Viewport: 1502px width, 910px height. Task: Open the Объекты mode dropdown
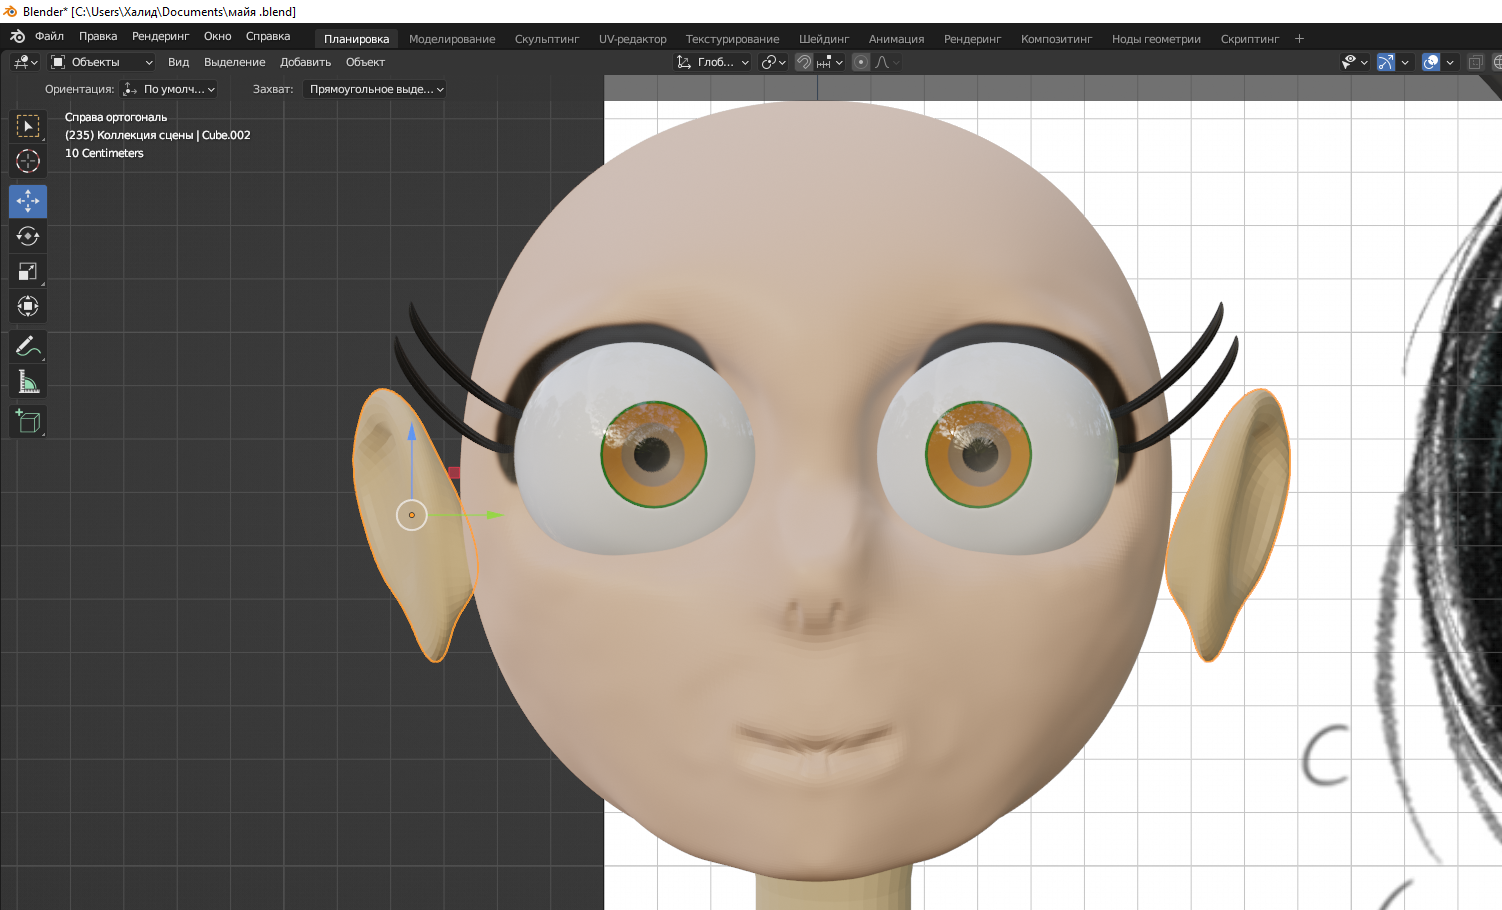click(x=102, y=62)
